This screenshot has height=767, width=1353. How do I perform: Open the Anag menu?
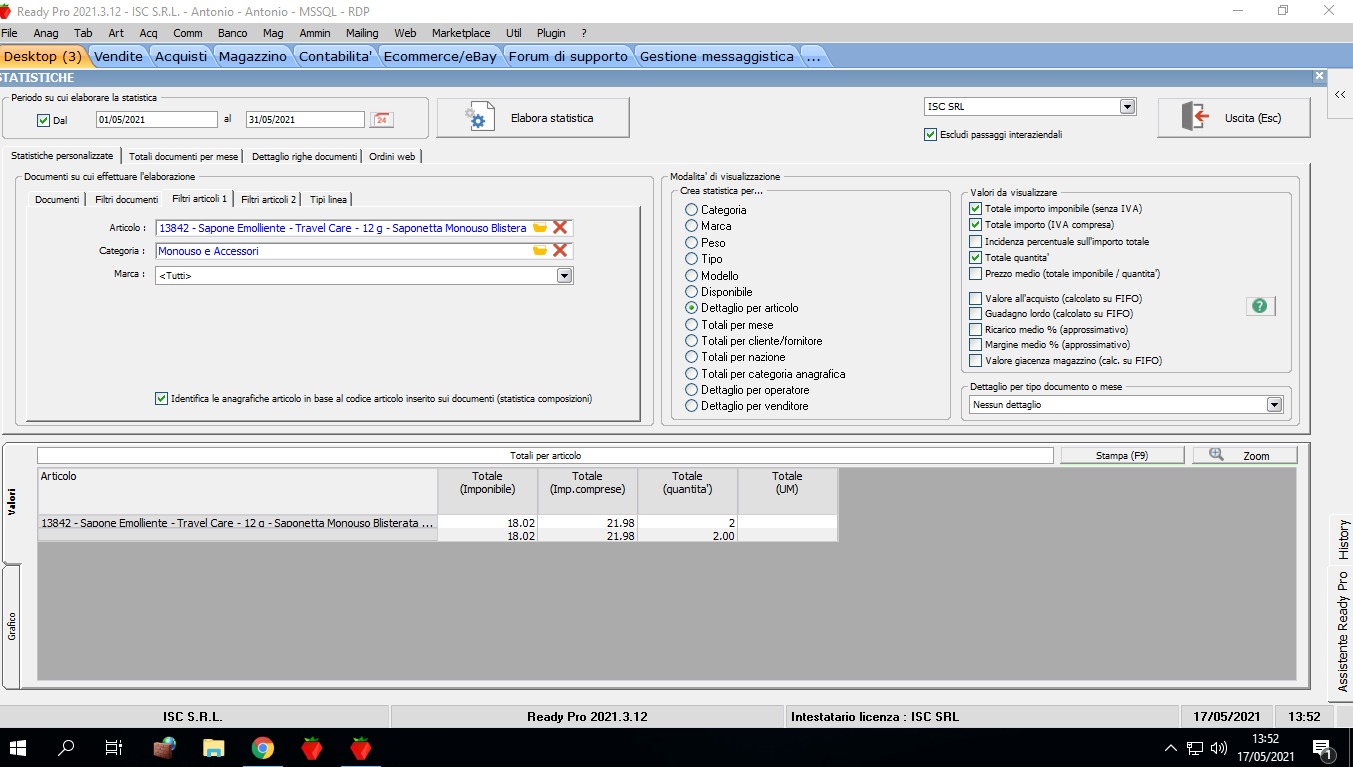tap(46, 33)
